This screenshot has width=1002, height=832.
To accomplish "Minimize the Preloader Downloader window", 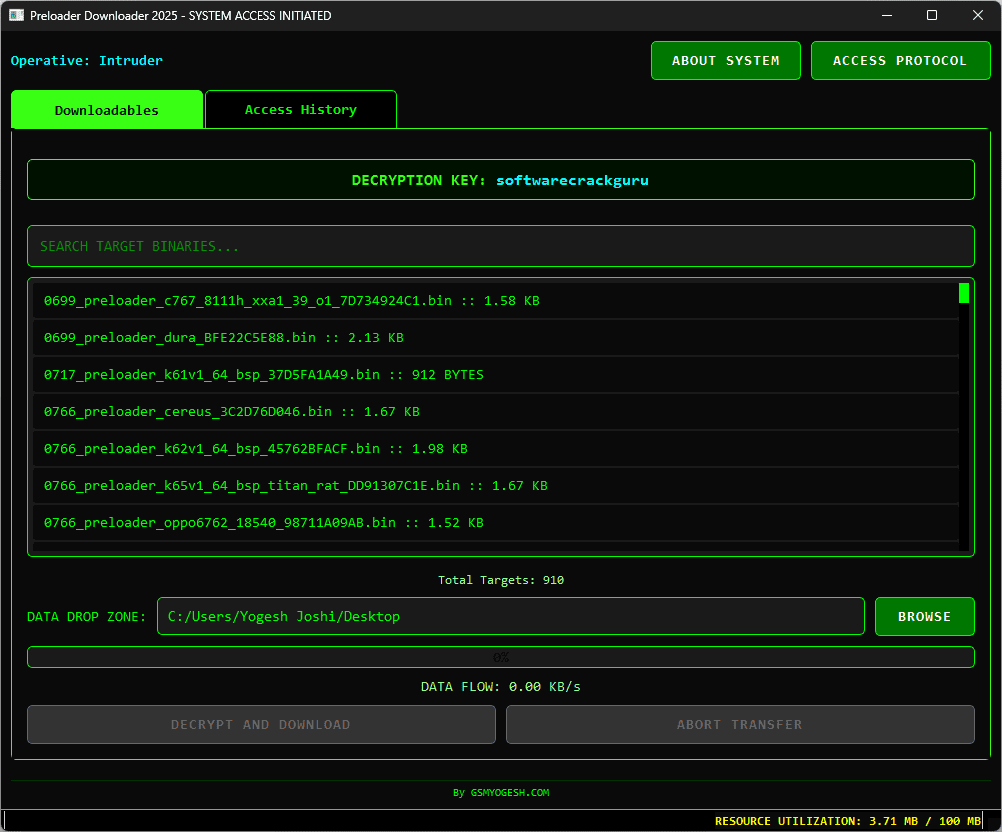I will point(887,15).
